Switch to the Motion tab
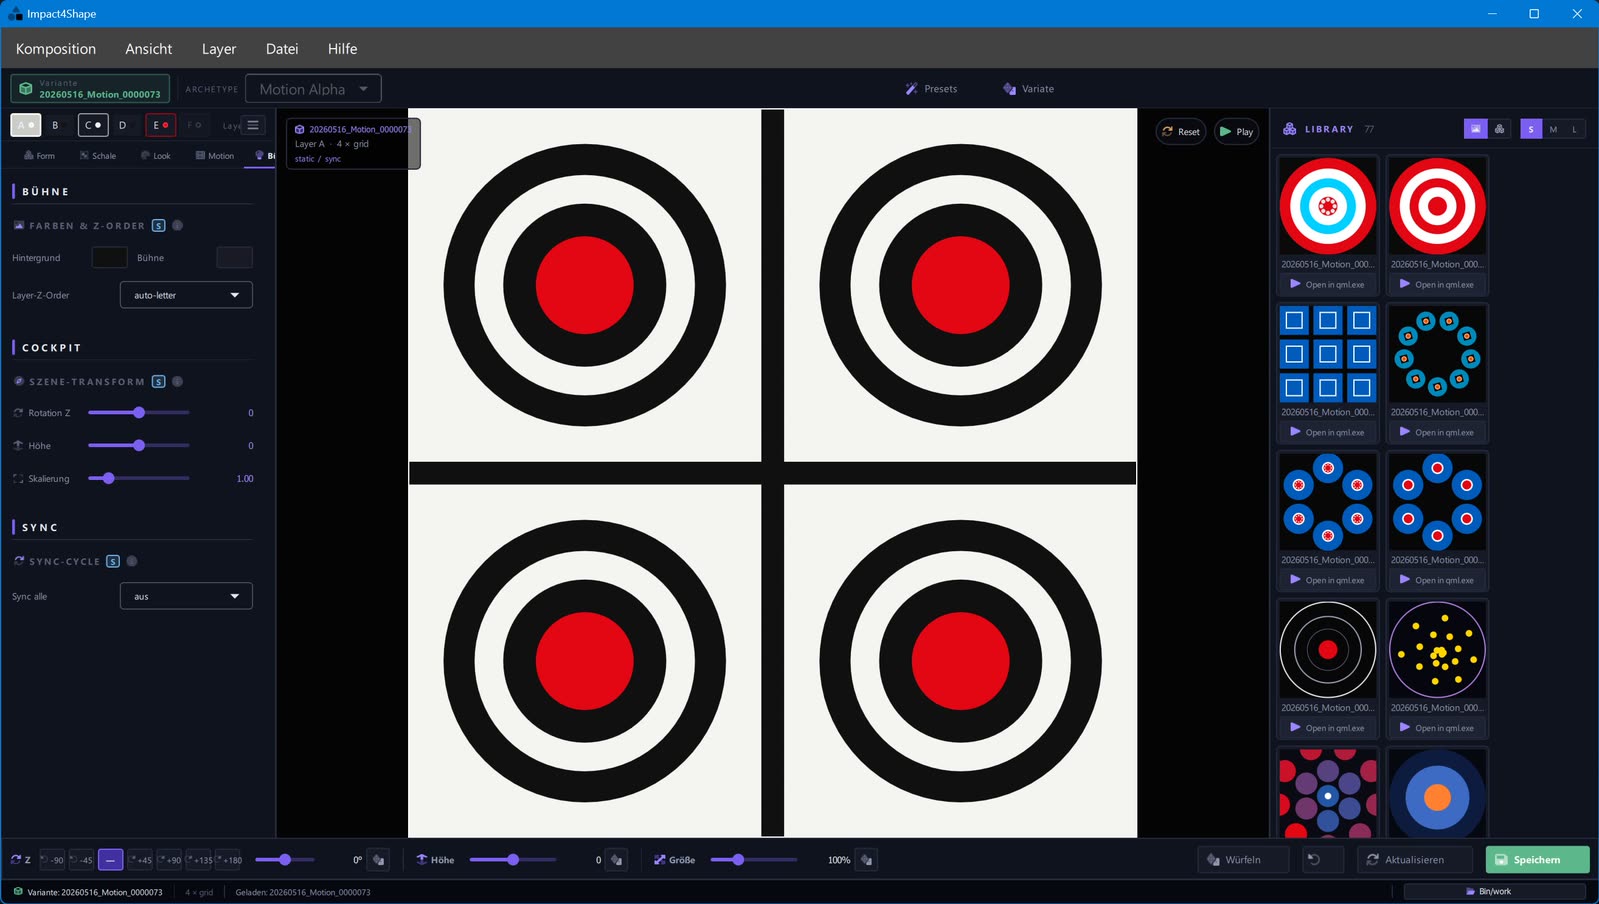 click(x=215, y=156)
